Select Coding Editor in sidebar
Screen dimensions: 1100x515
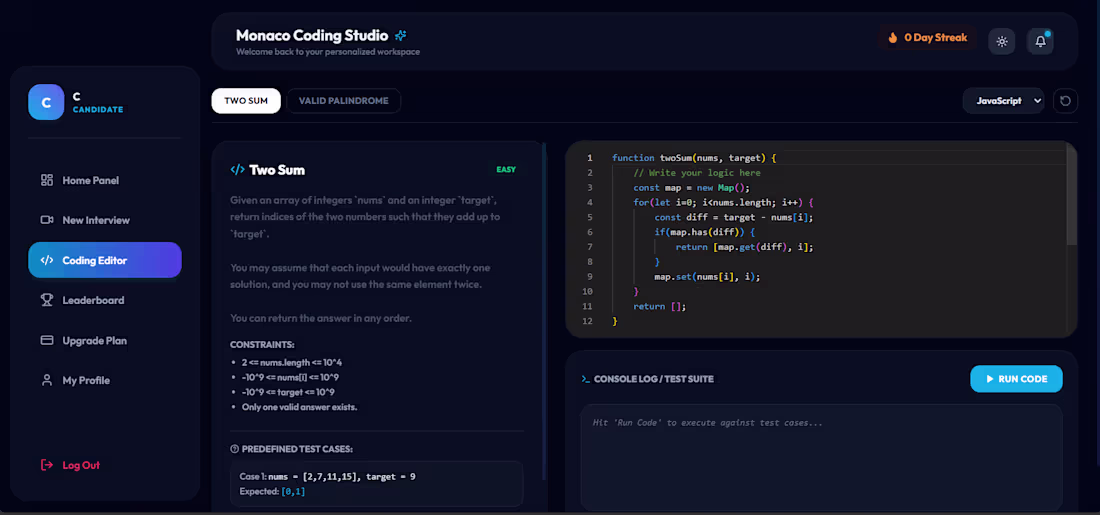coord(105,260)
